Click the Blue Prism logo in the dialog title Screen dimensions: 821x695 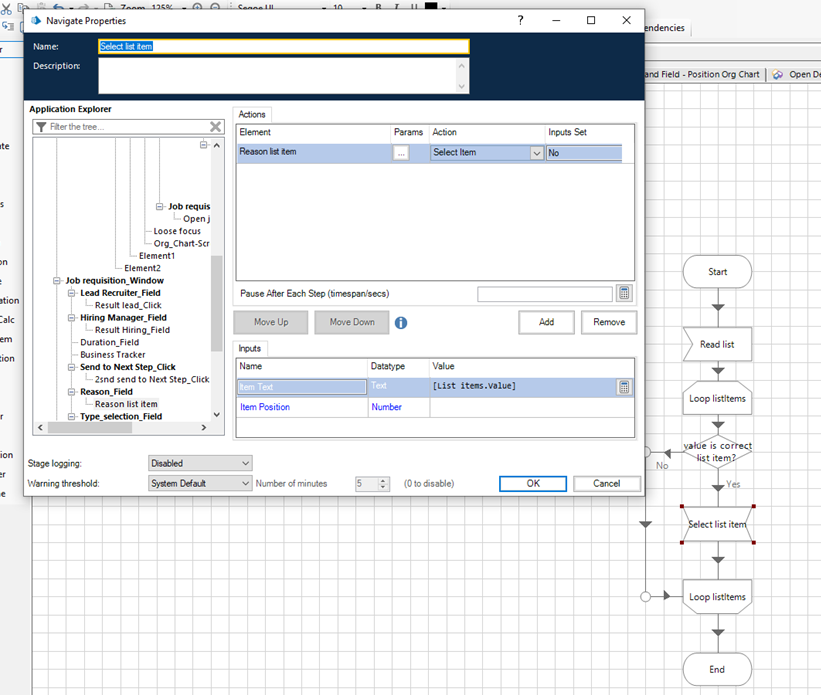point(36,20)
